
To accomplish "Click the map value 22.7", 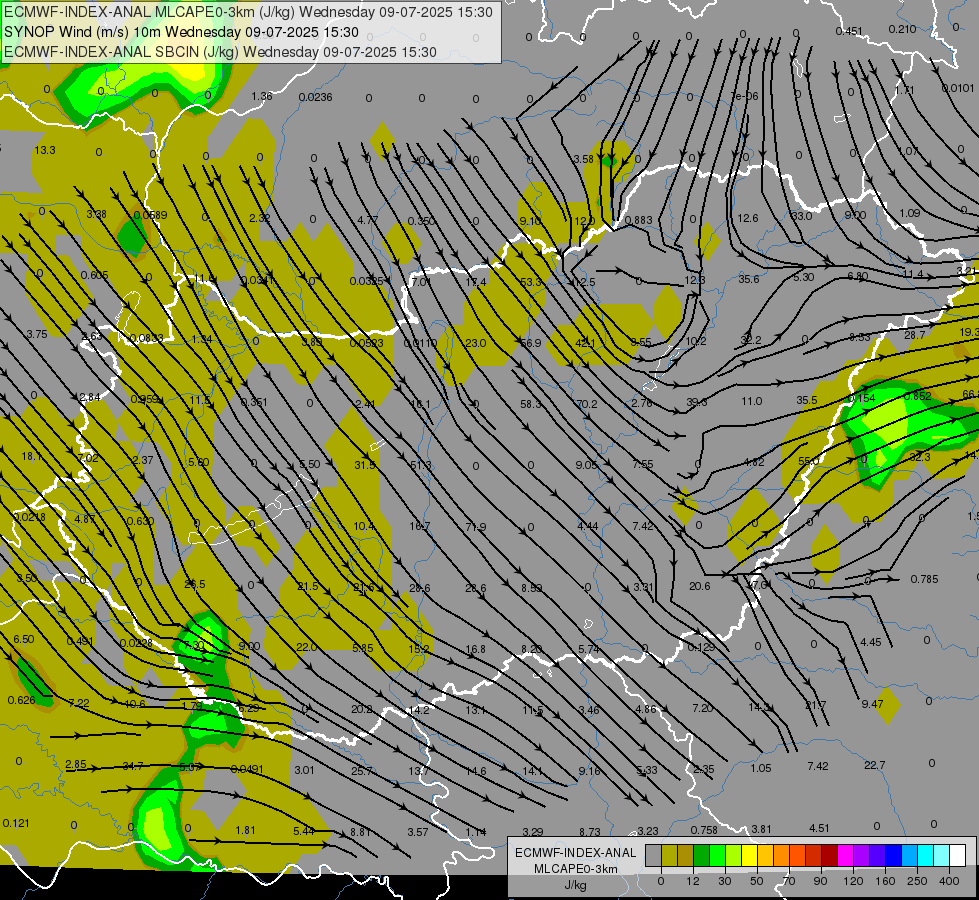I will click(x=875, y=765).
